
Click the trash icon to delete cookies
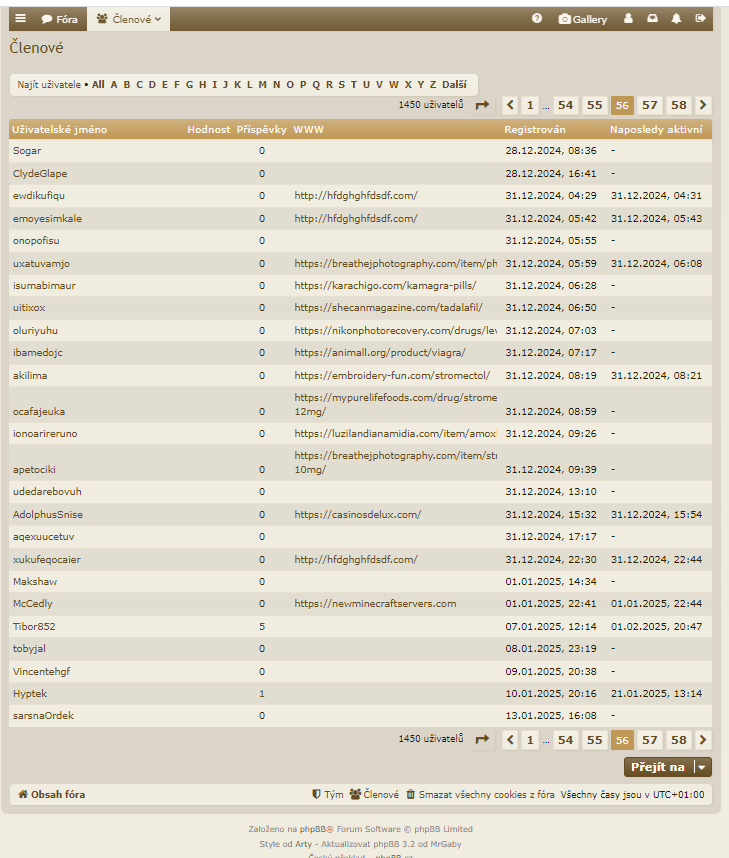click(x=410, y=794)
